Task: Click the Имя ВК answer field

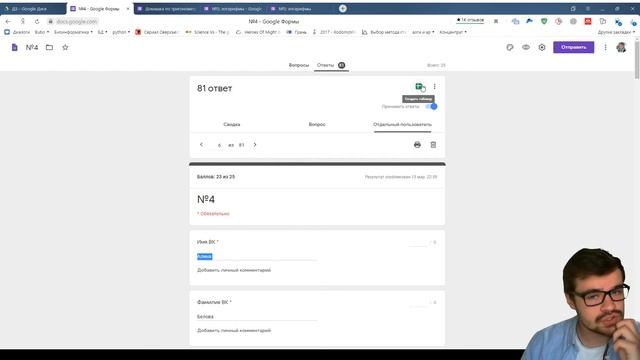Action: click(x=257, y=256)
